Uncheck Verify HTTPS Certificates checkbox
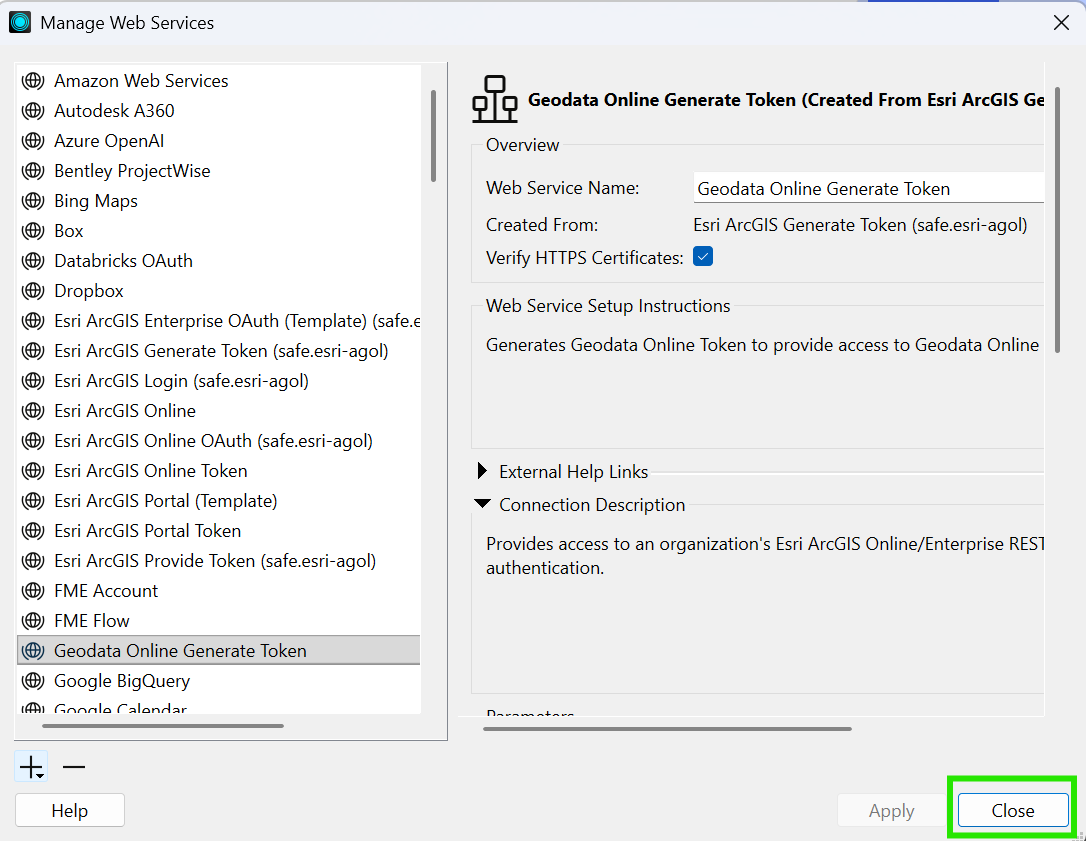The width and height of the screenshot is (1086, 841). click(x=703, y=257)
